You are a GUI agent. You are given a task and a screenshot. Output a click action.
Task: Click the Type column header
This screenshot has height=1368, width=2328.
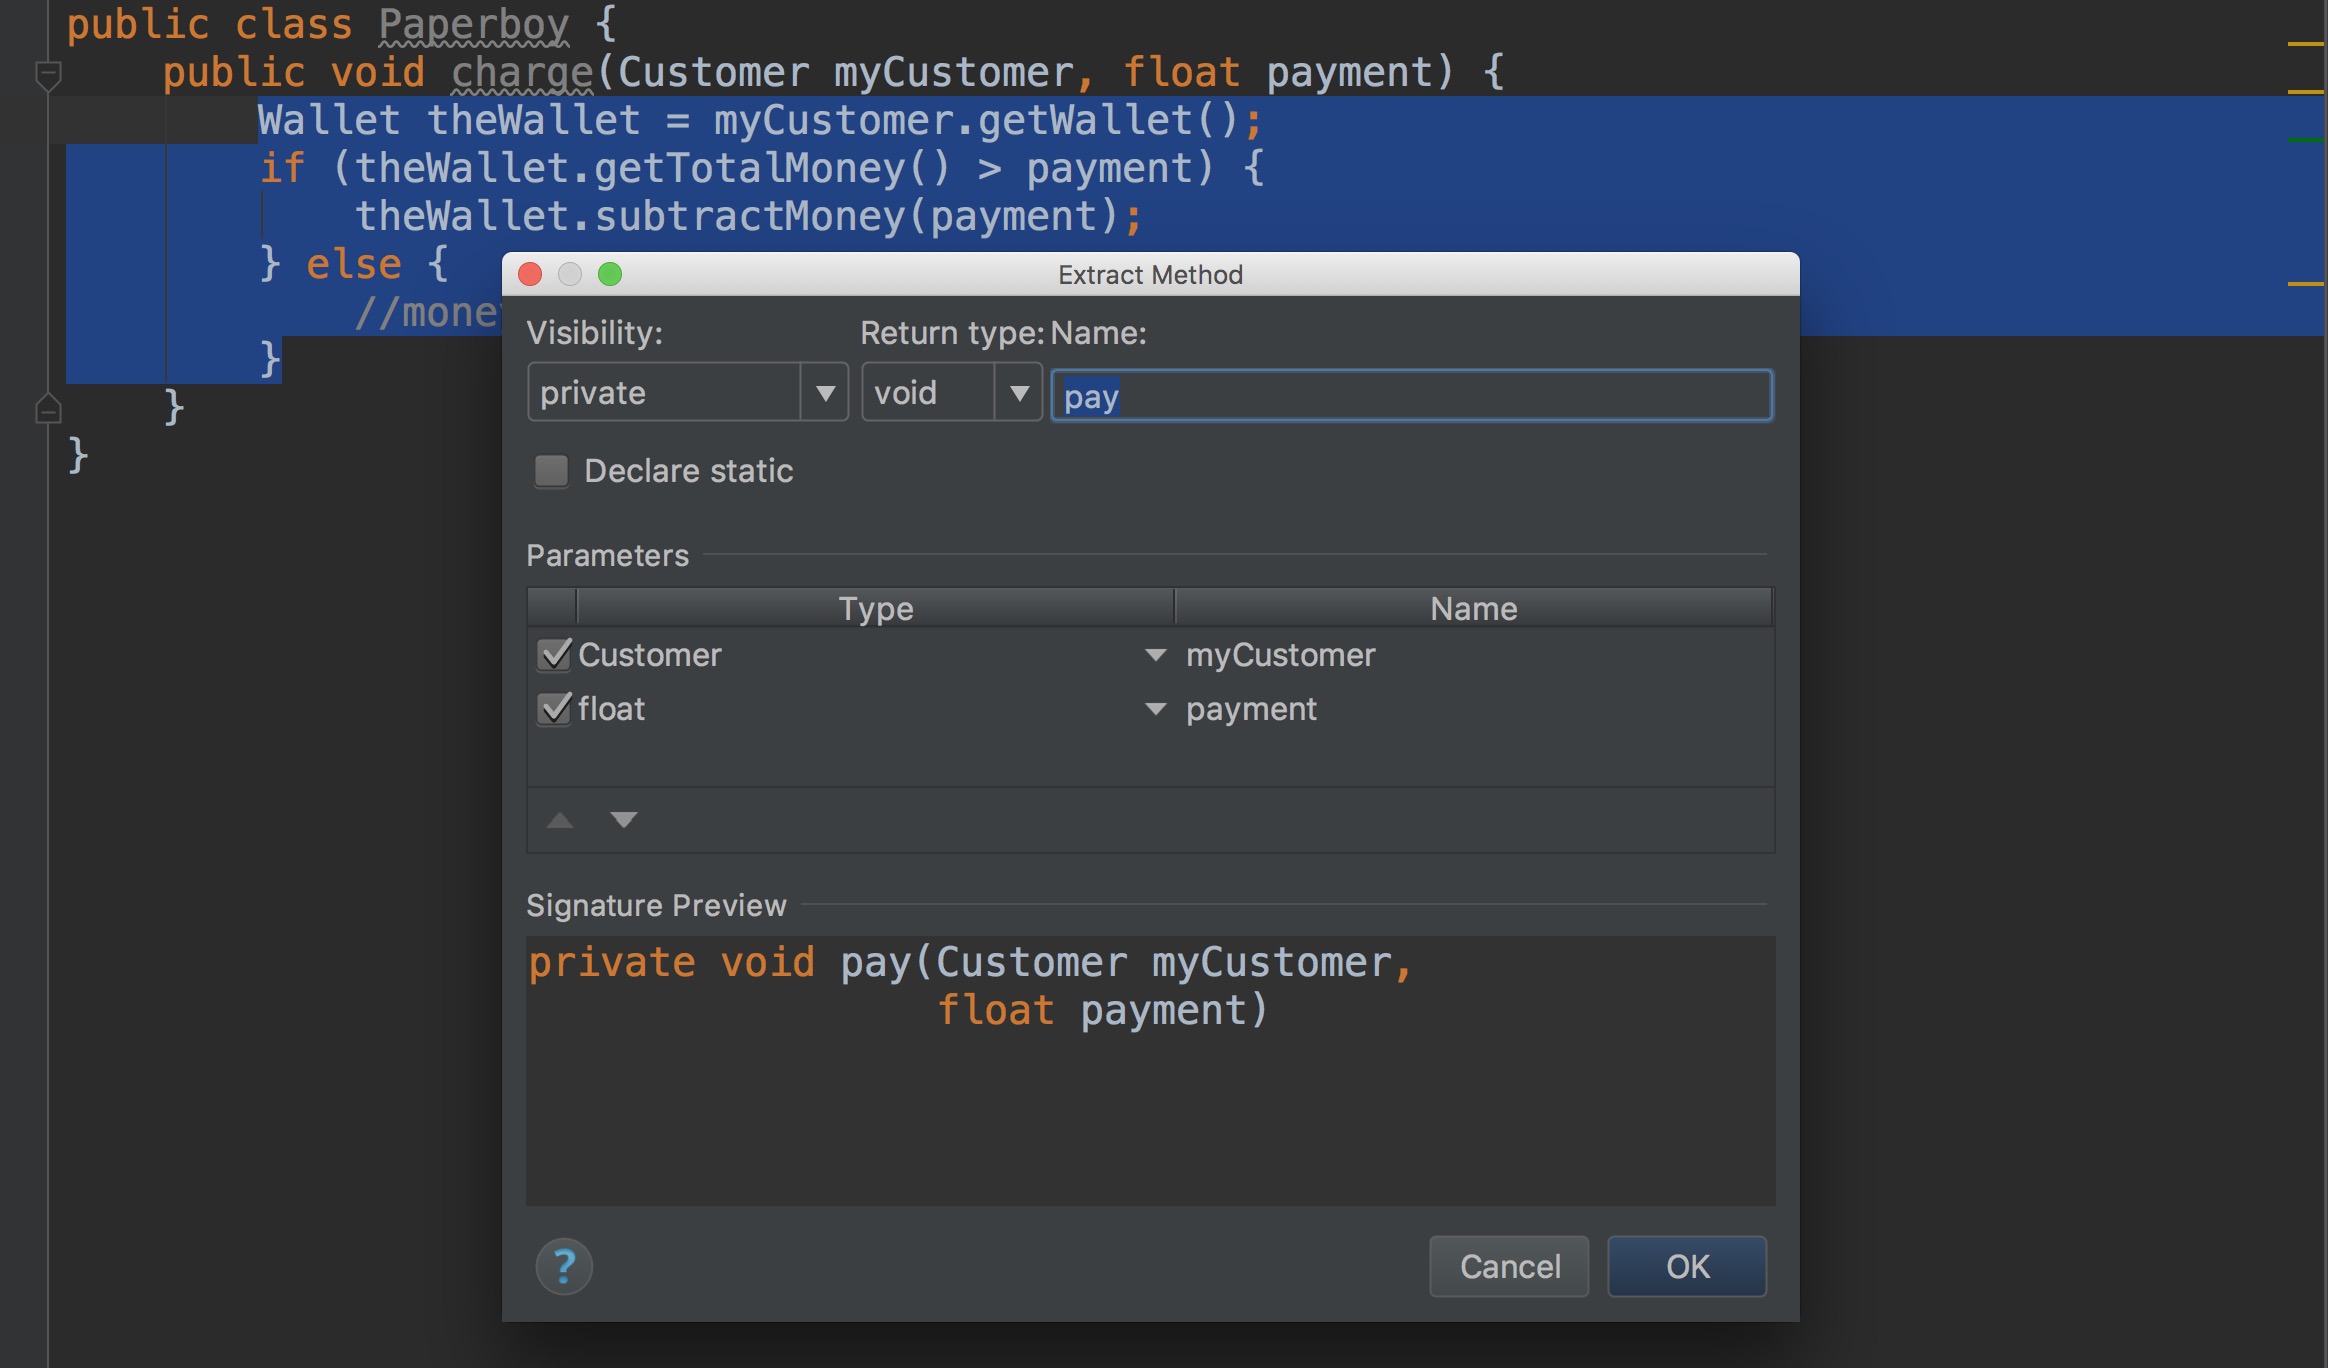click(x=875, y=608)
